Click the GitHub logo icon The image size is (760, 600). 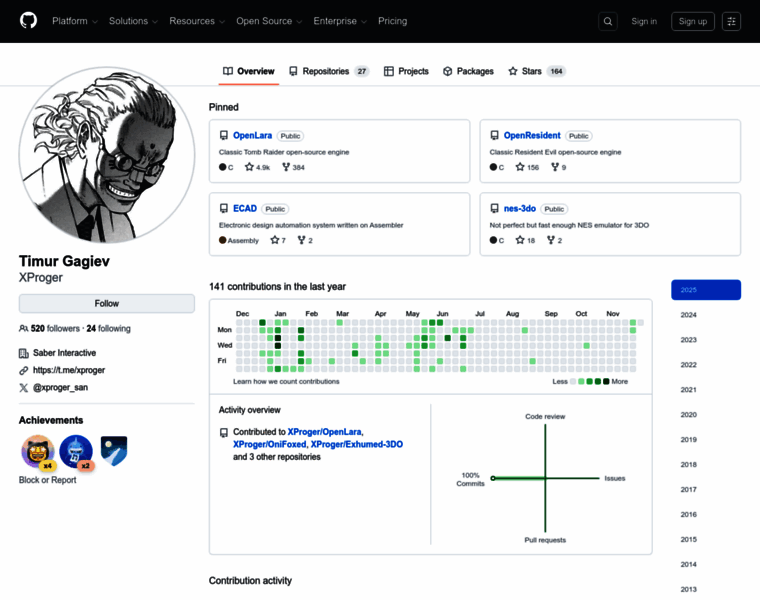click(28, 21)
